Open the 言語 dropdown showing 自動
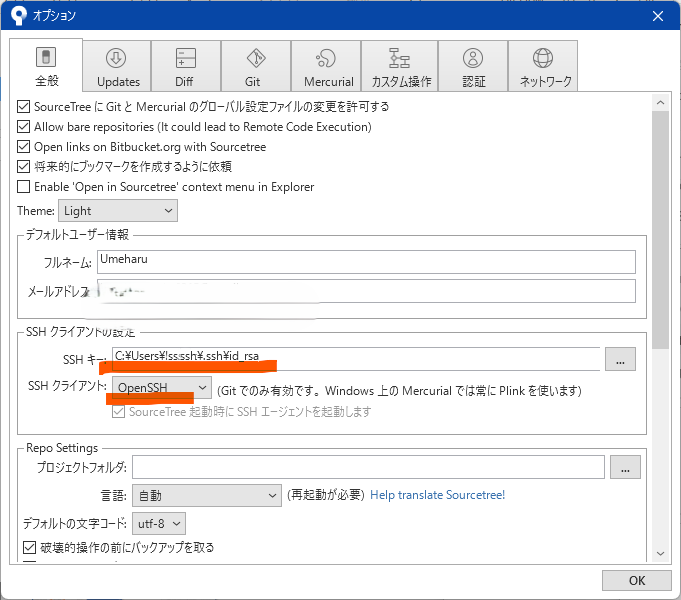Image resolution: width=681 pixels, height=600 pixels. pos(207,496)
